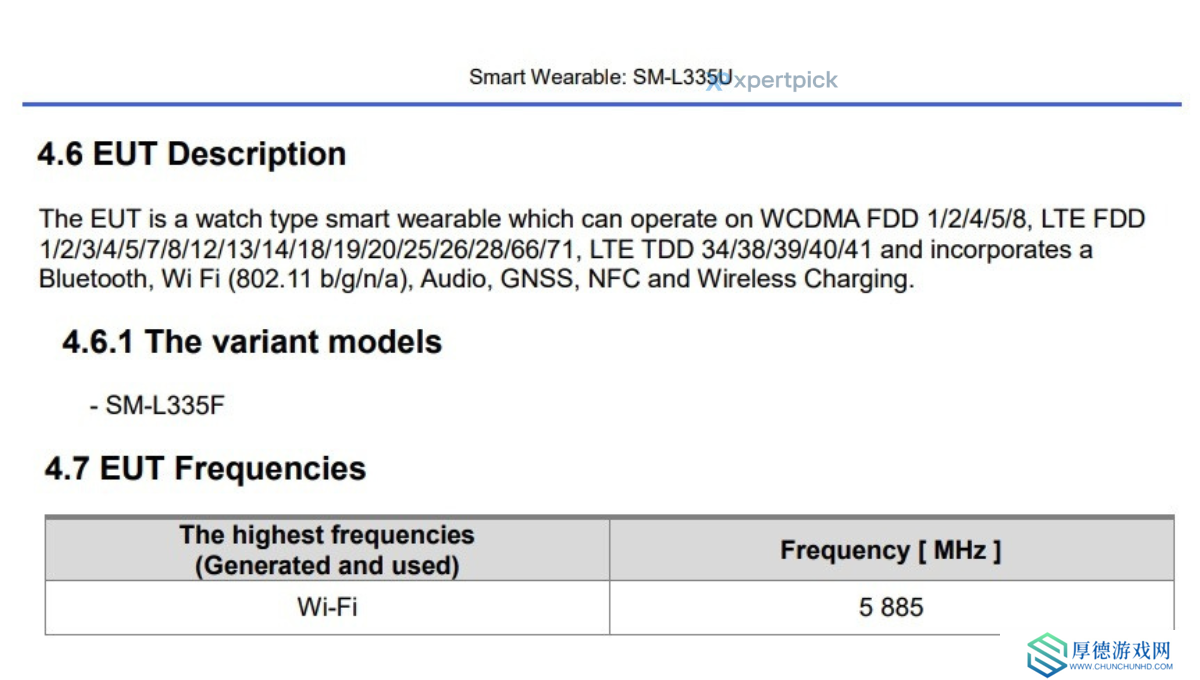Click the xpertpick watermark text
The height and width of the screenshot is (680, 1200).
click(779, 81)
